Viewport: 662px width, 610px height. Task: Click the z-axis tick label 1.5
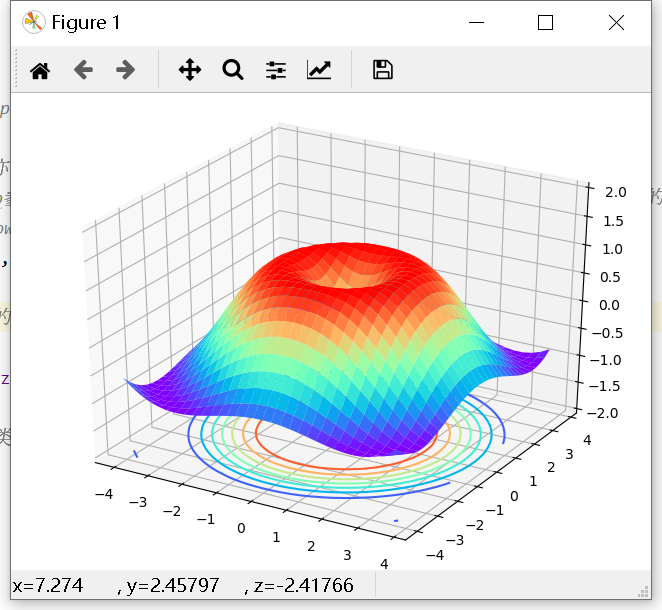point(613,221)
